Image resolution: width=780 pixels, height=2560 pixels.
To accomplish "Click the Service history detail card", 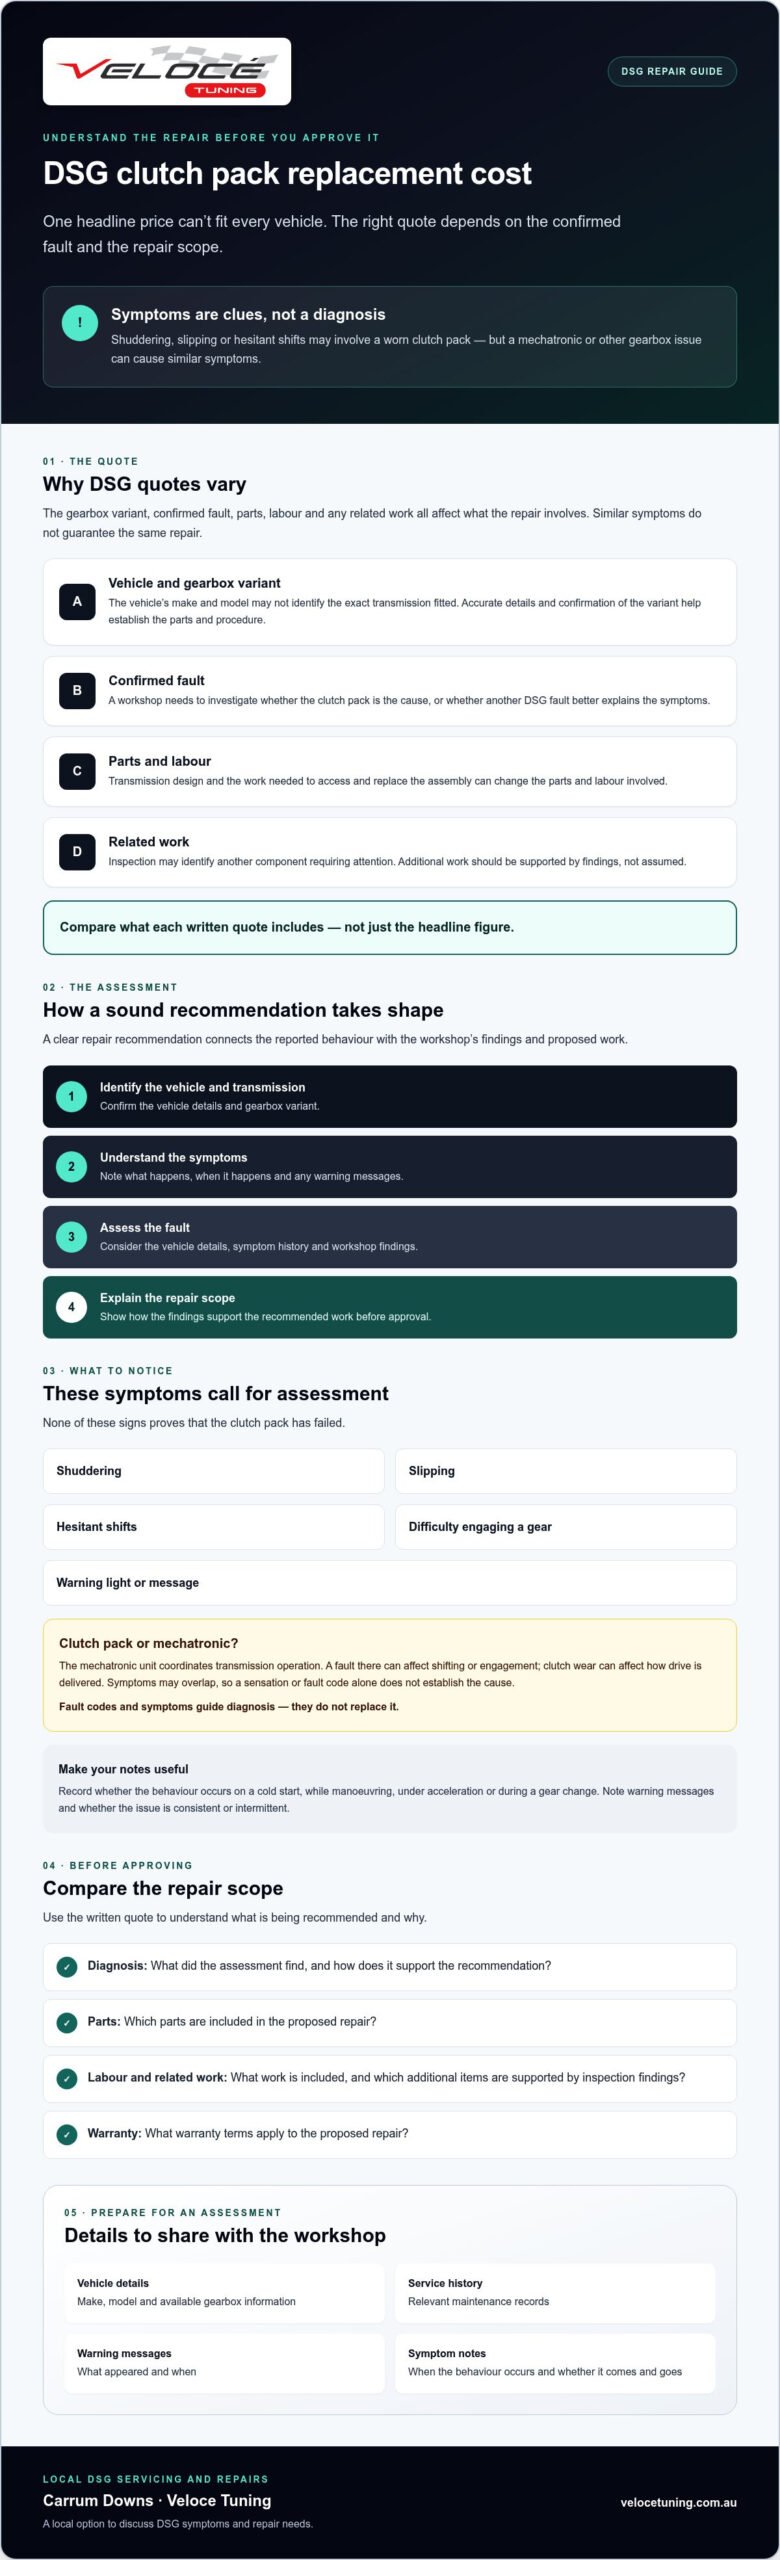I will (x=555, y=2293).
